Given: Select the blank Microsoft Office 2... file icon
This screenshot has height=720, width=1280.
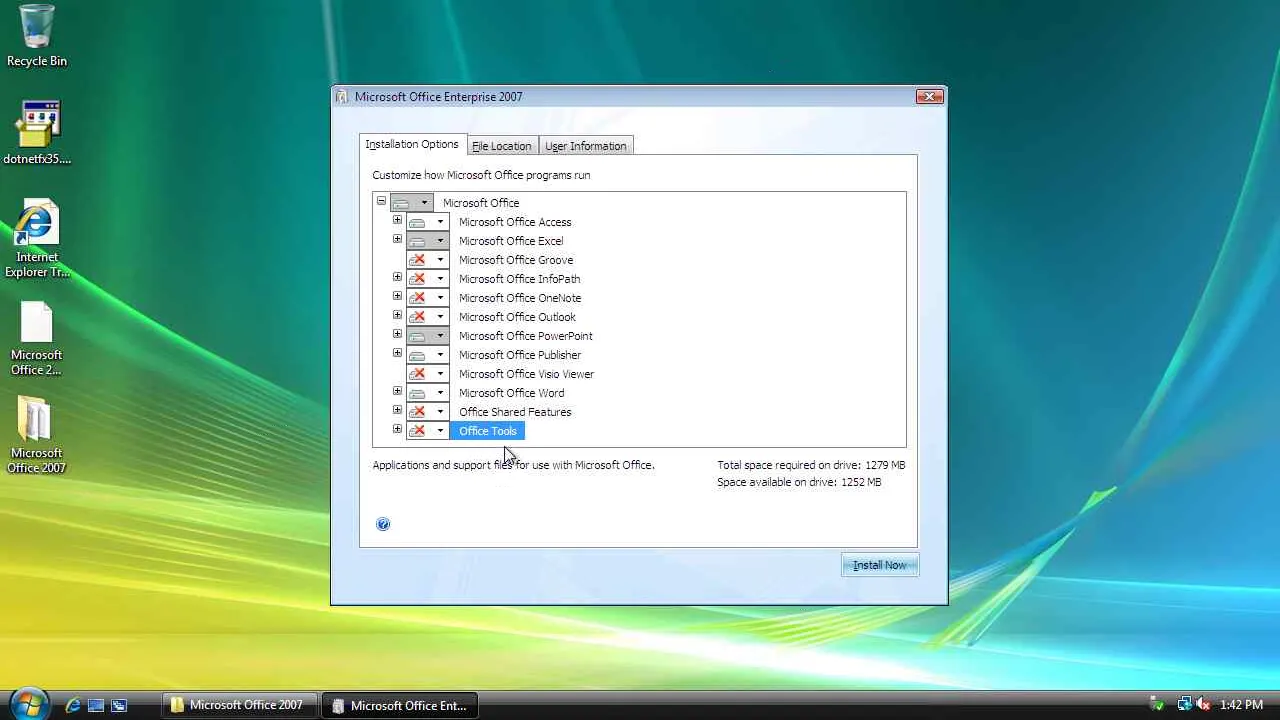Looking at the screenshot, I should click(37, 338).
